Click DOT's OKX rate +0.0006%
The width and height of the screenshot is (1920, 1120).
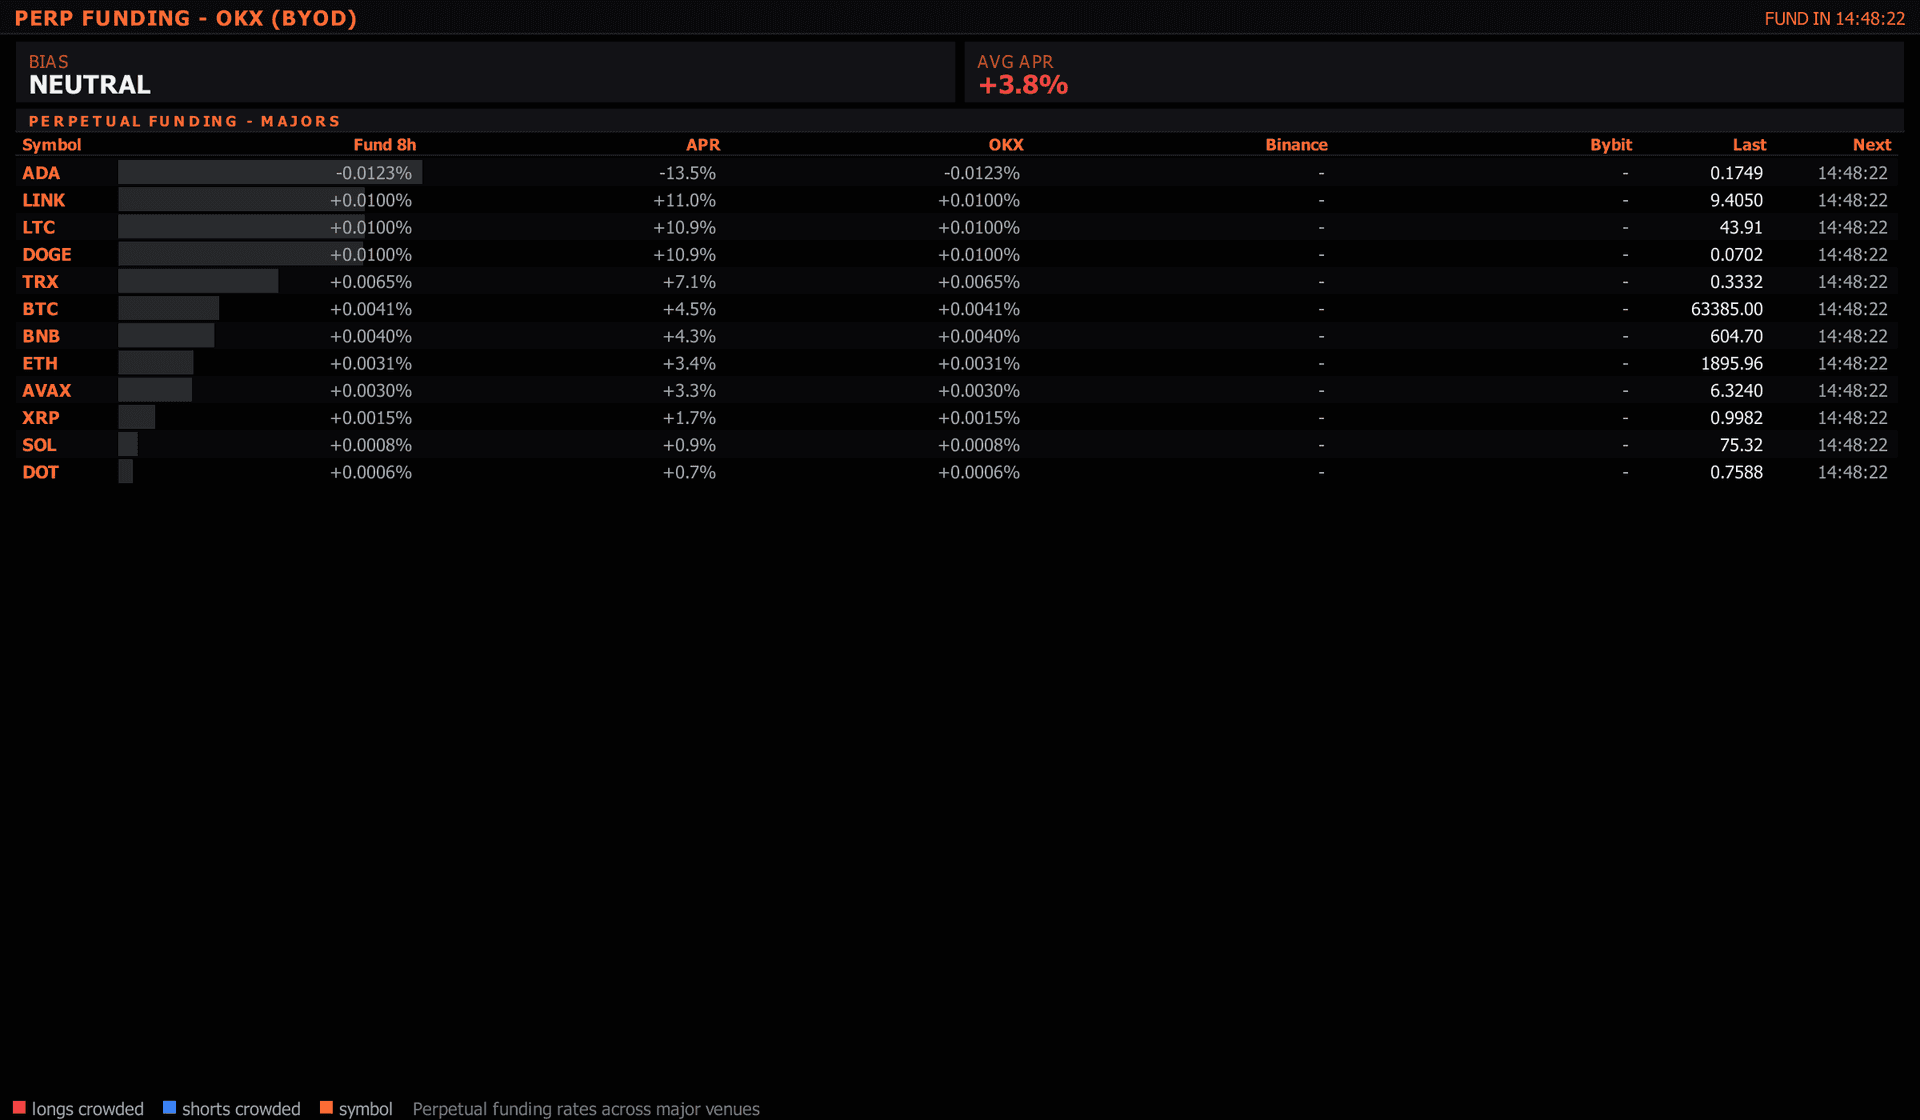(979, 472)
